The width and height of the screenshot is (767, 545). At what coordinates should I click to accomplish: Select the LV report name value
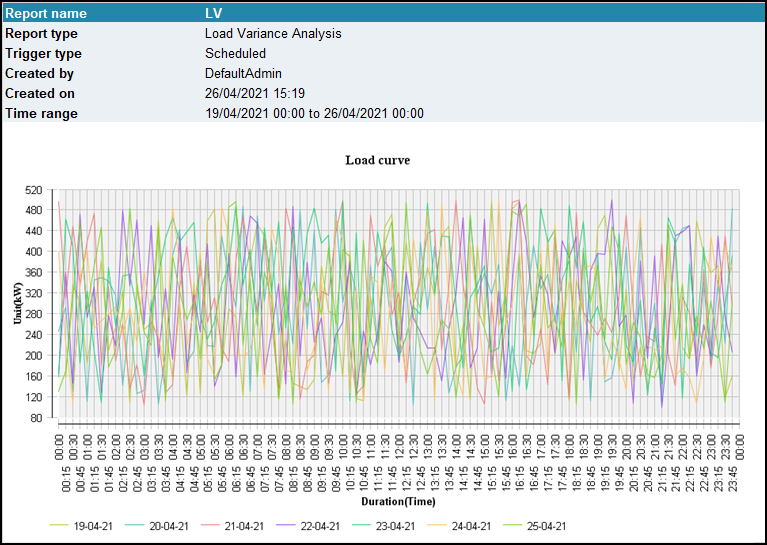pos(213,14)
